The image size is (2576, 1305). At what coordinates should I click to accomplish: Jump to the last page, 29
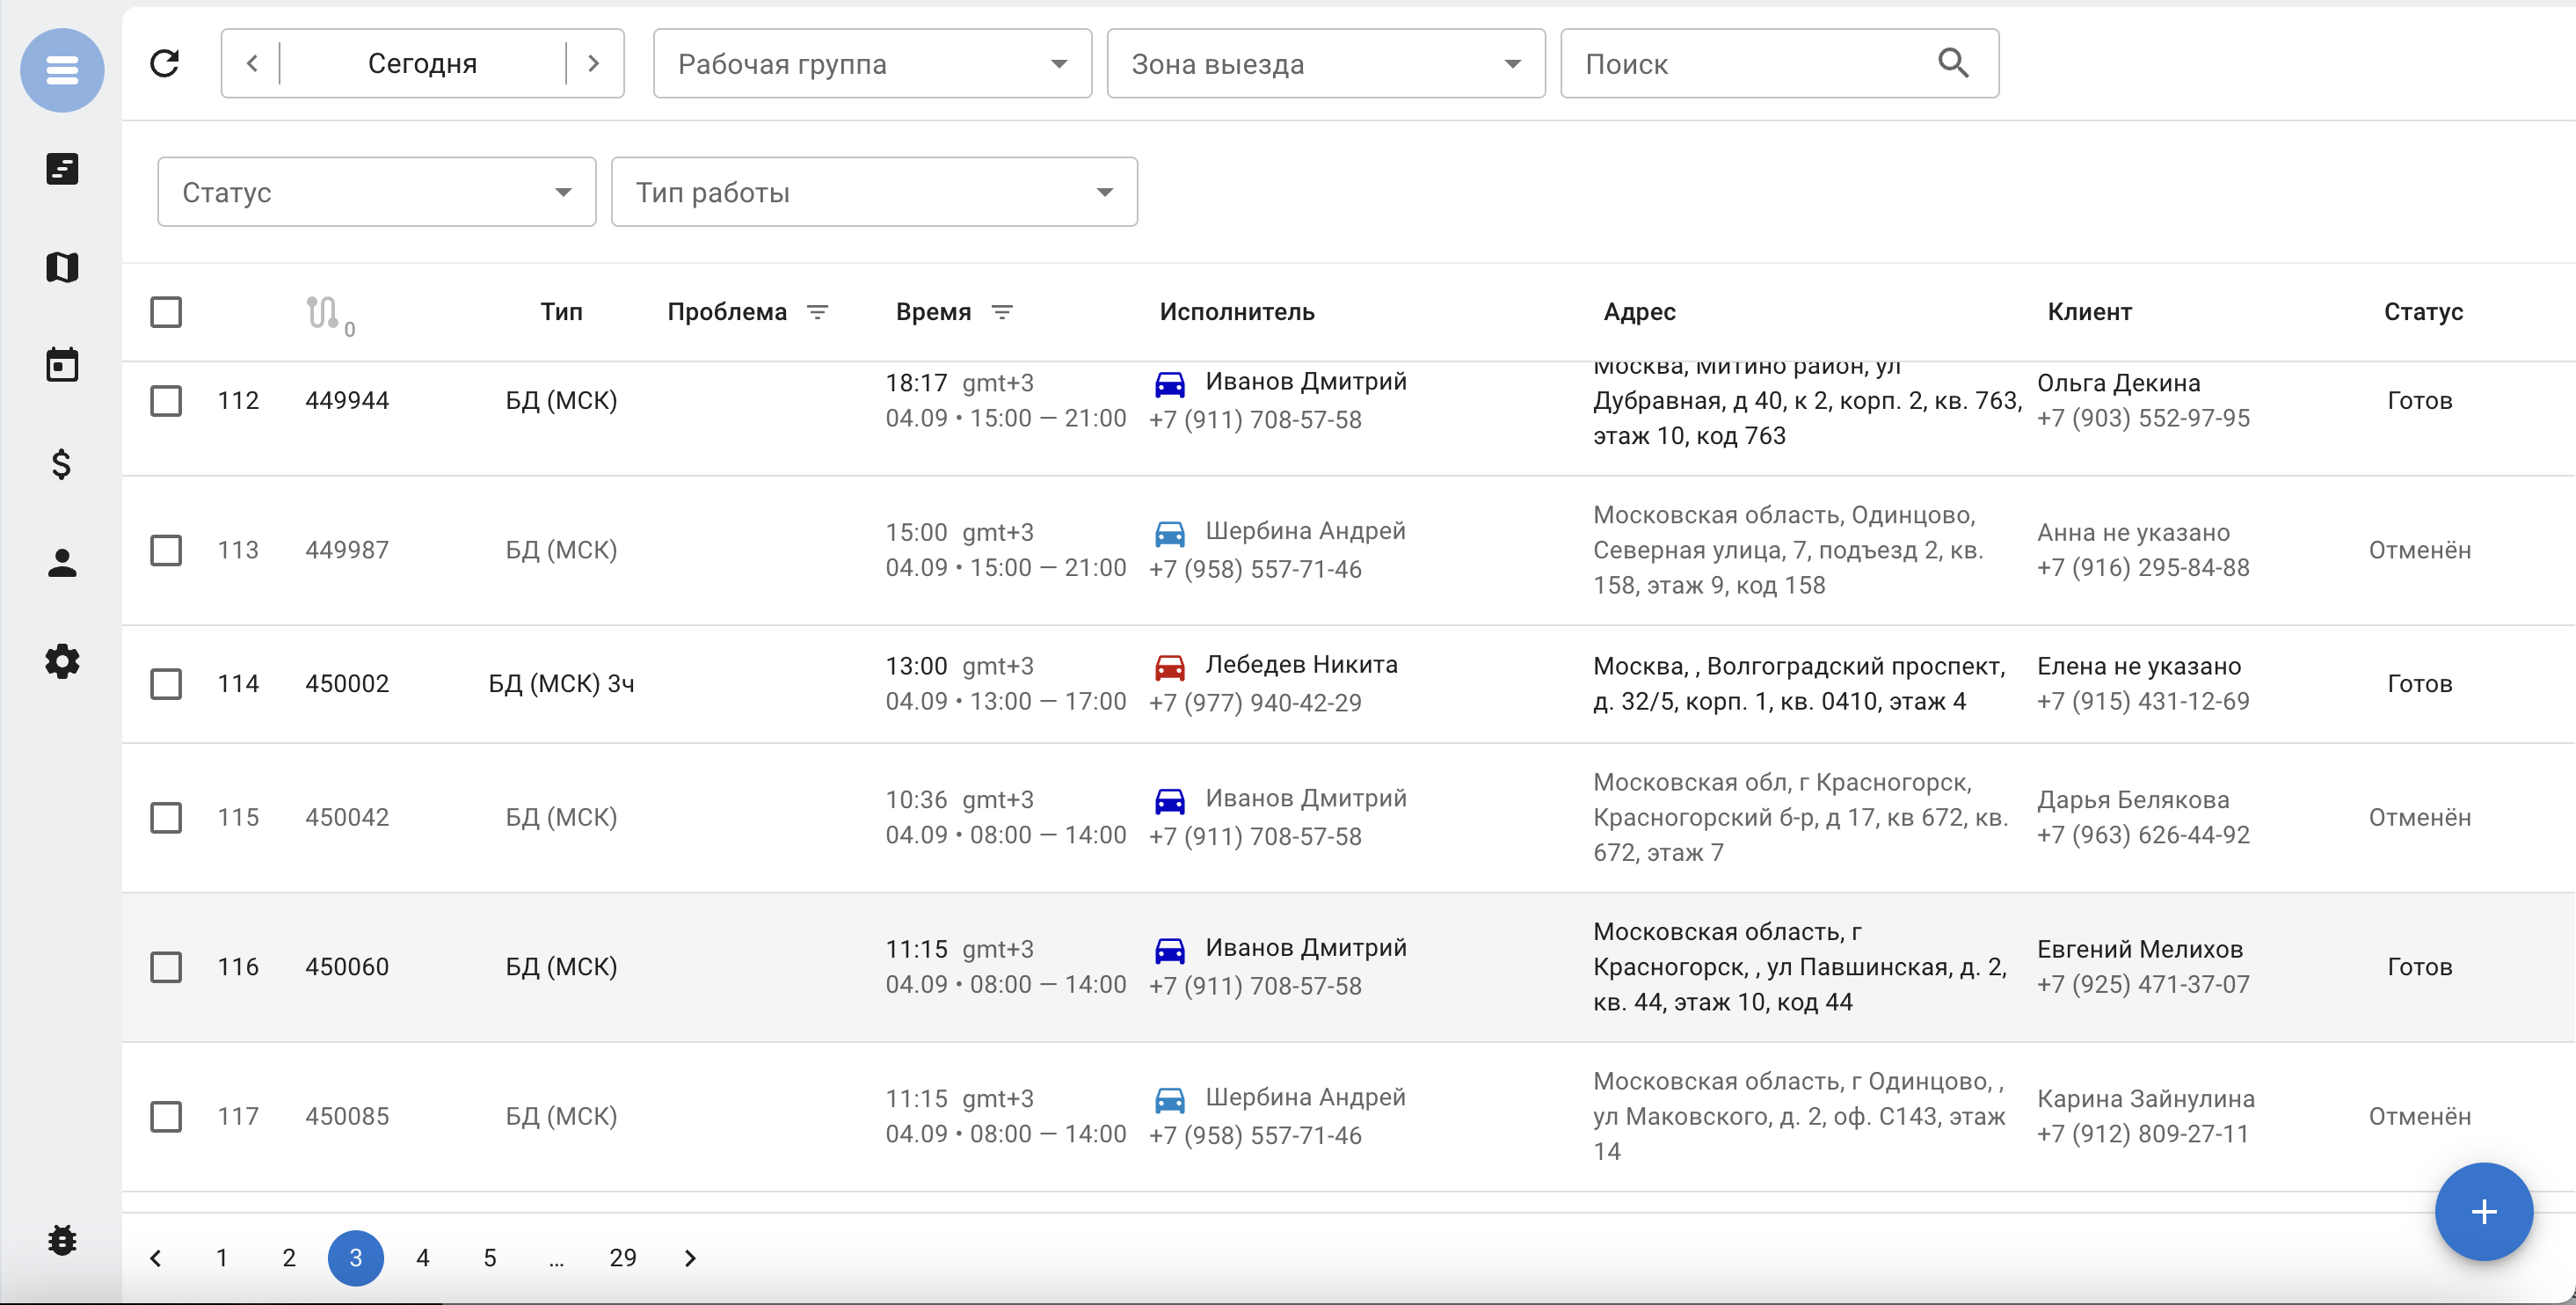[x=622, y=1258]
